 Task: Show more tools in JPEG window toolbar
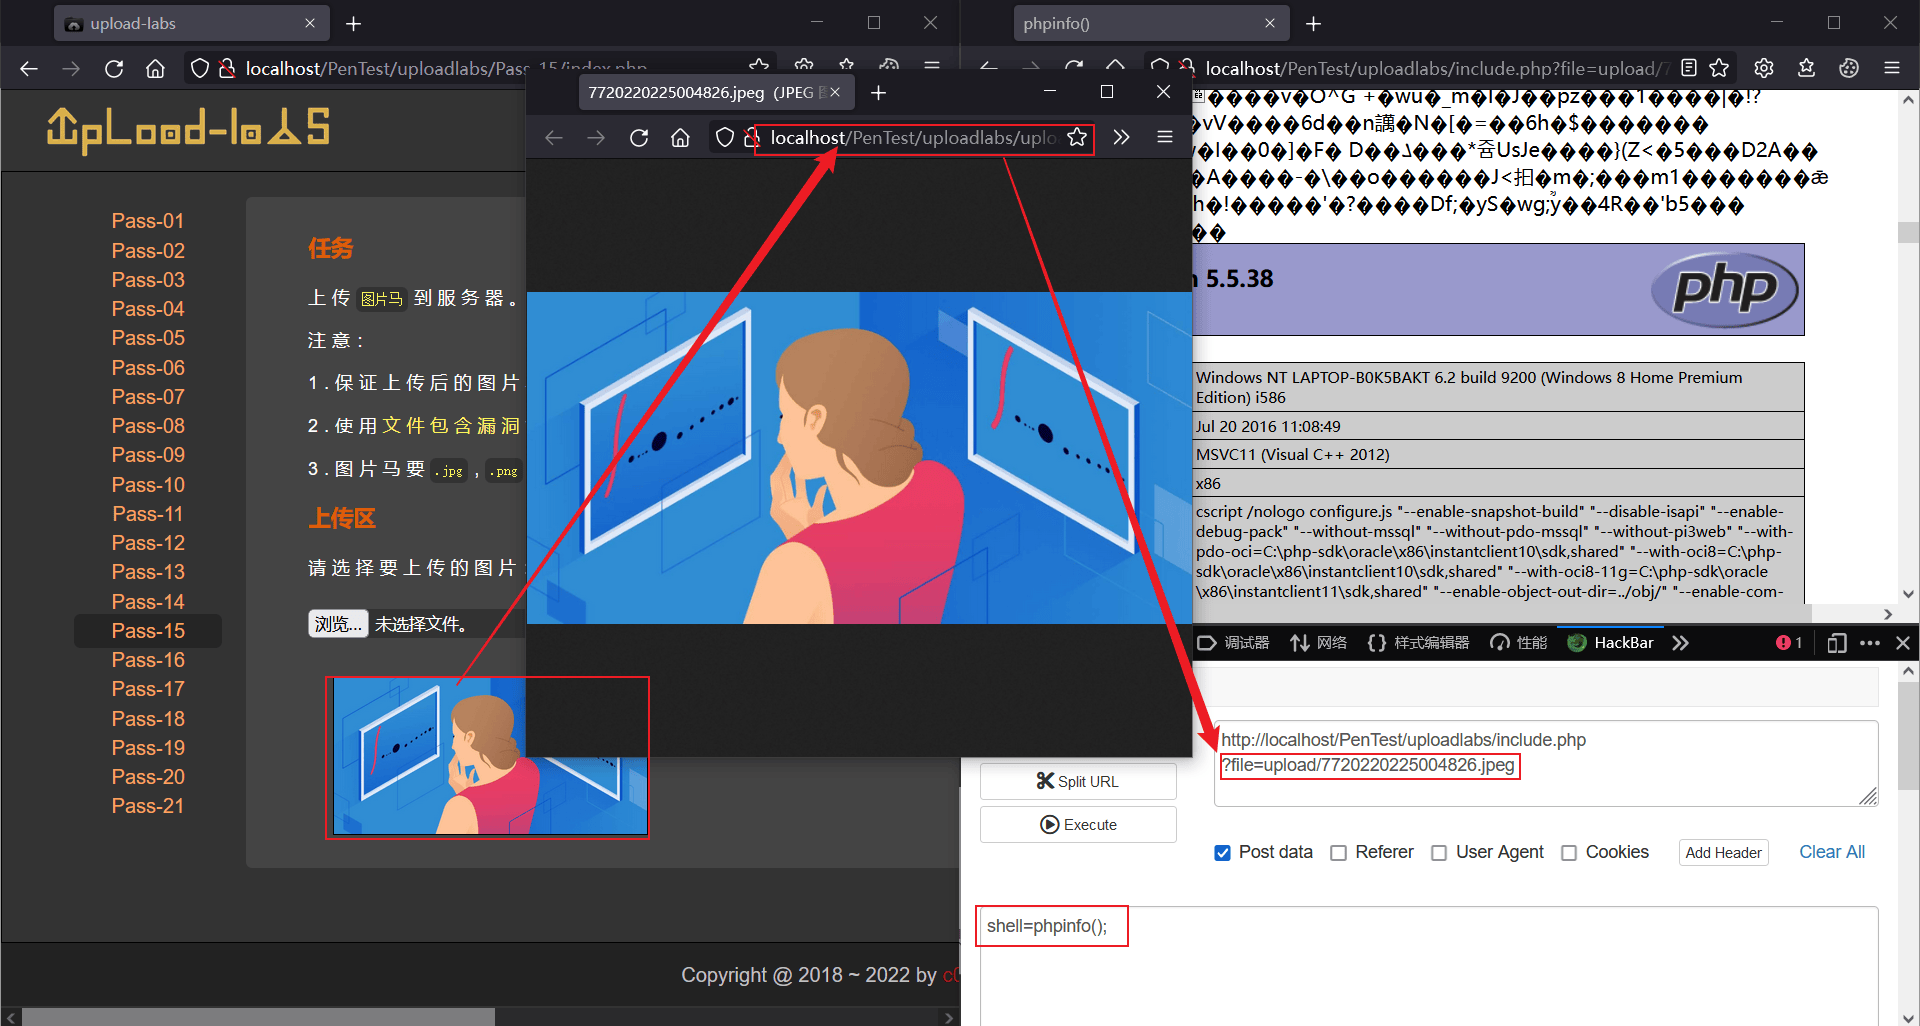pos(1121,137)
